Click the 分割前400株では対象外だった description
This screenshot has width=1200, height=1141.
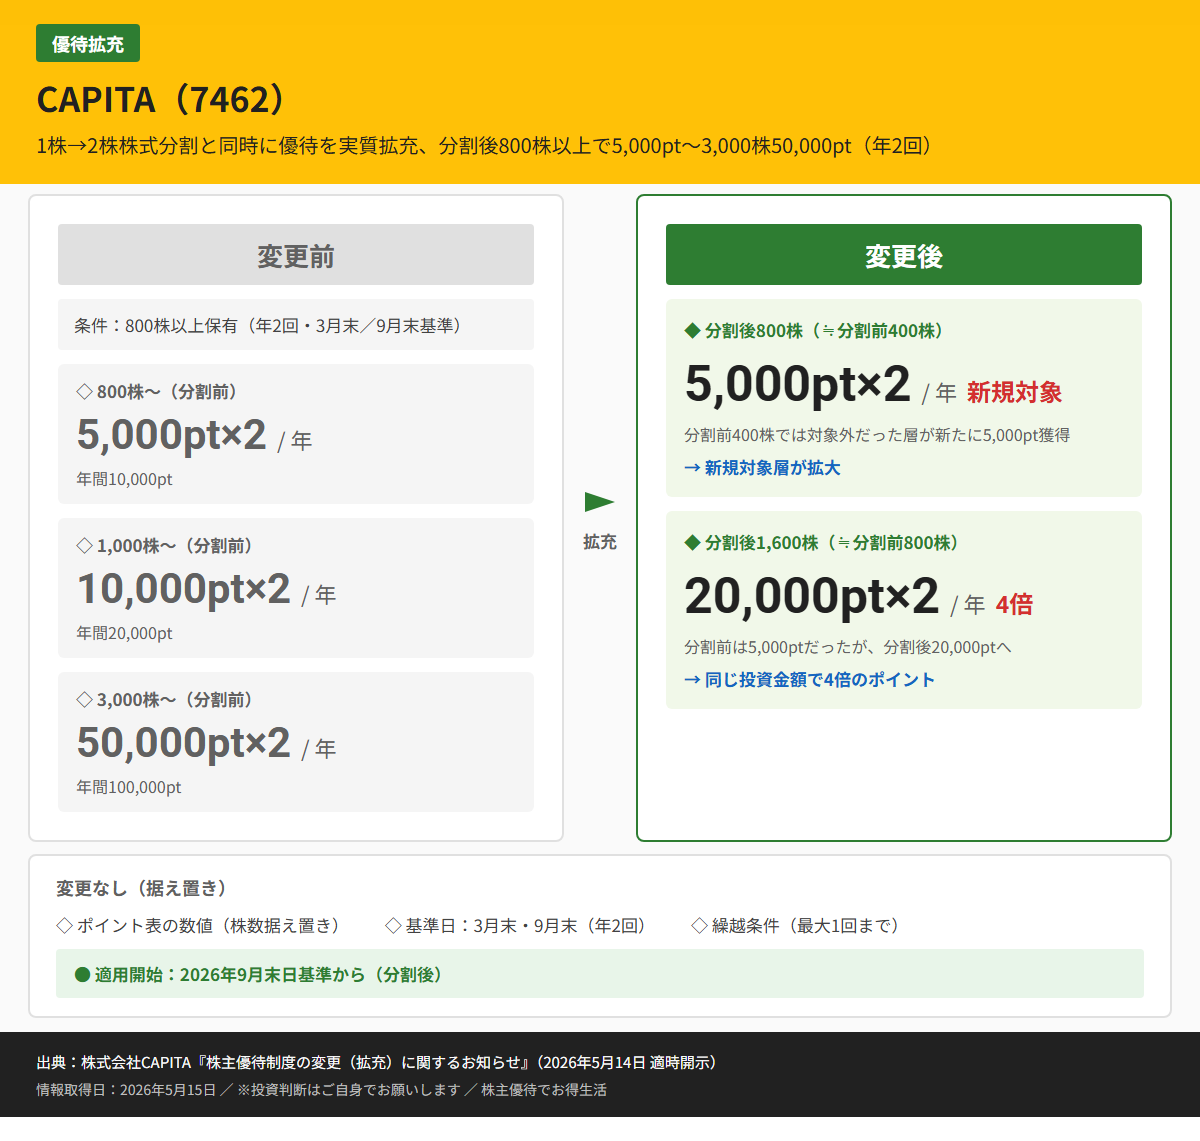click(877, 435)
